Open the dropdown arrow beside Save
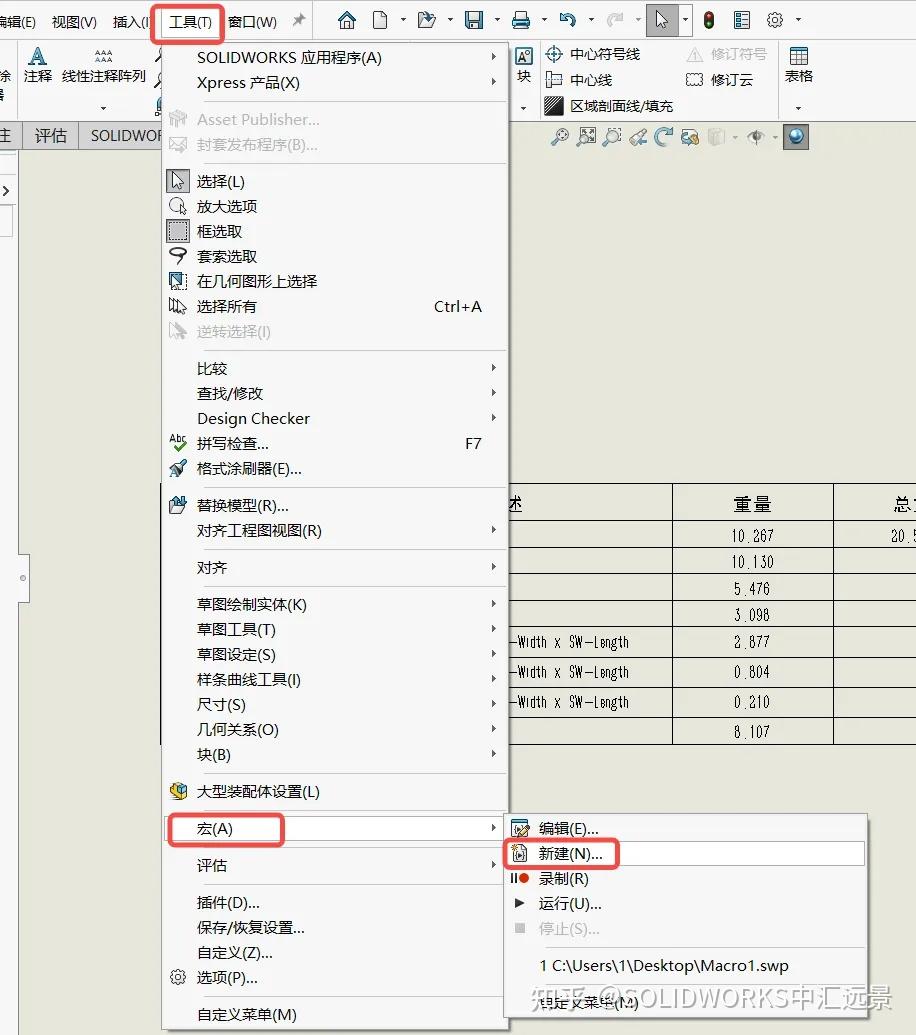Image resolution: width=916 pixels, height=1035 pixels. tap(497, 20)
